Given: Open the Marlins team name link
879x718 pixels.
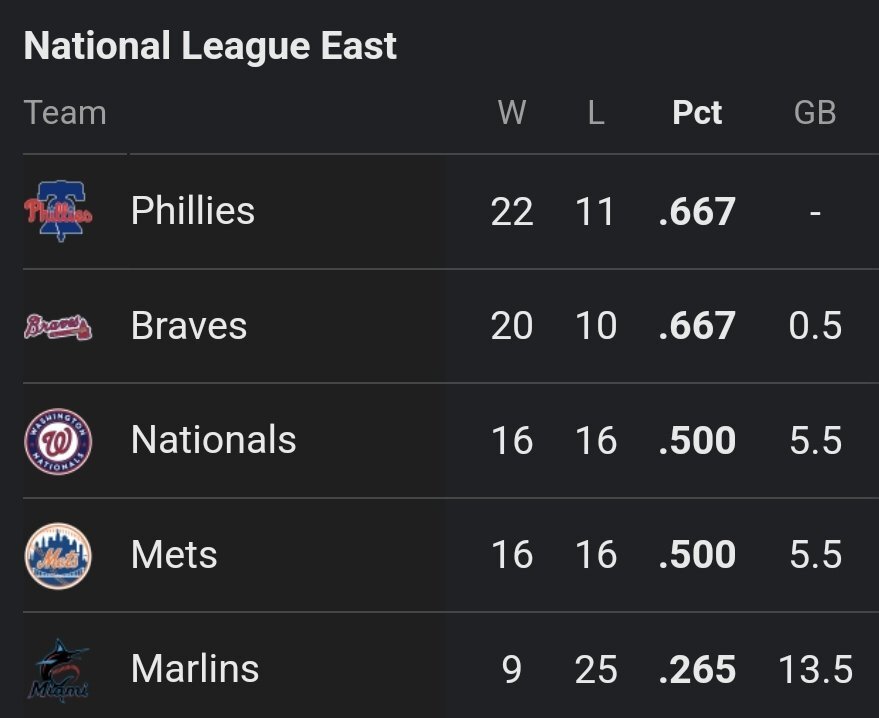Looking at the screenshot, I should pos(195,670).
